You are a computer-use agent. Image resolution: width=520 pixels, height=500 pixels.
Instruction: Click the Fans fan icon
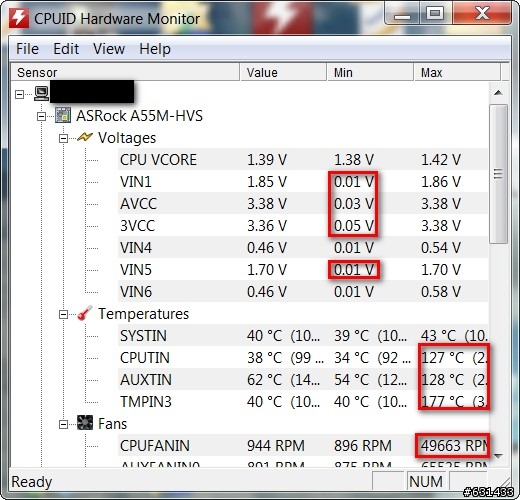tap(85, 423)
